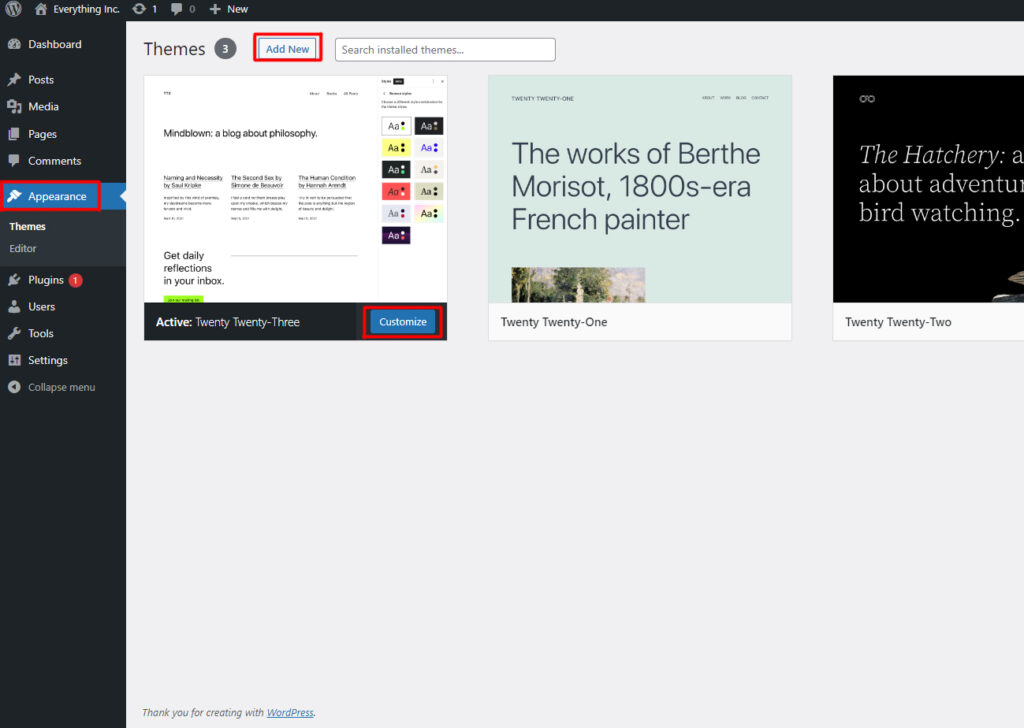Viewport: 1024px width, 728px height.
Task: Click the plus New icon in admin bar
Action: click(x=215, y=9)
